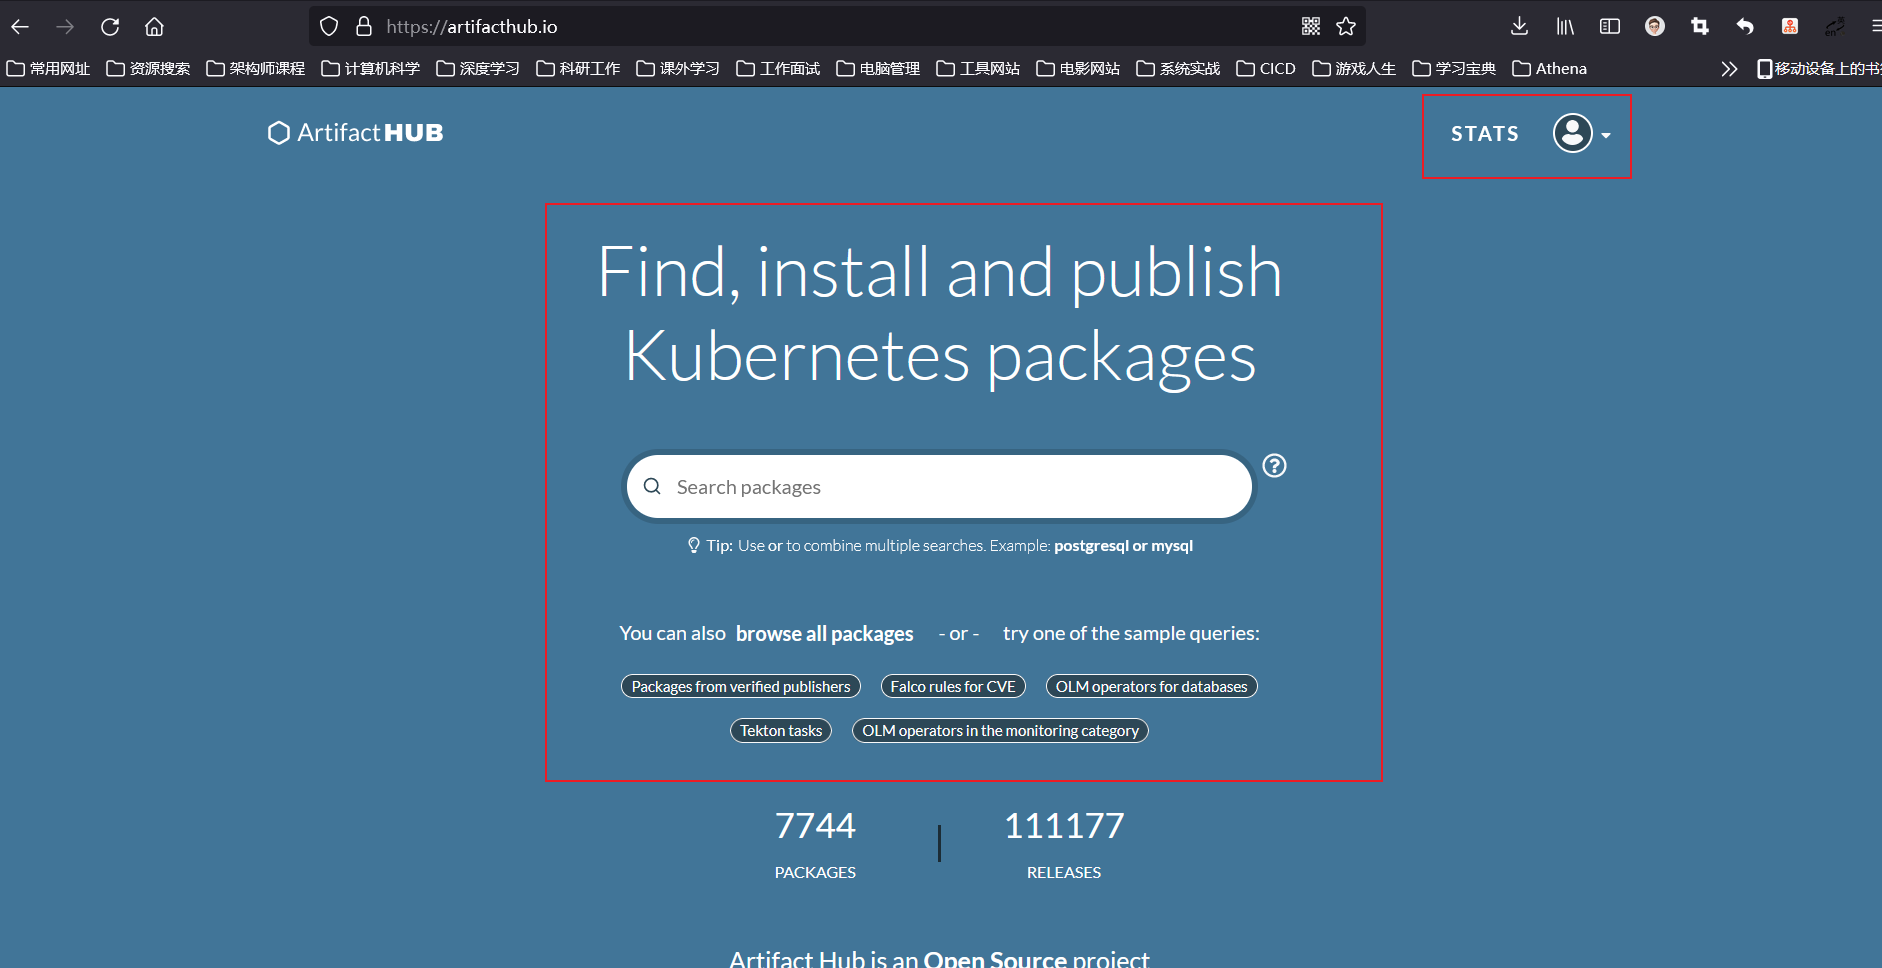
Task: Open the 游戏人生 bookmark folder
Action: point(1354,69)
